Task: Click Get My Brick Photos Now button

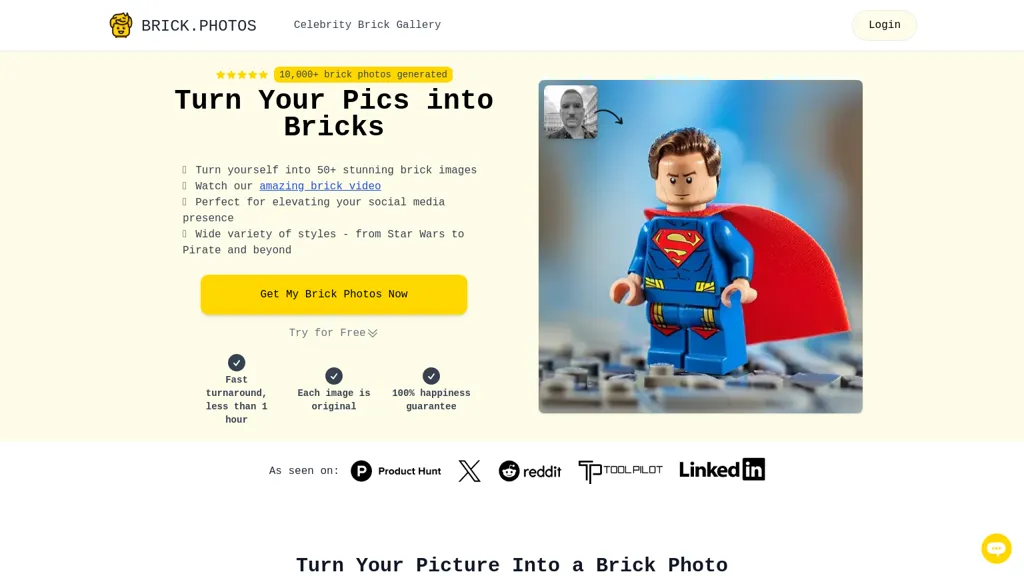Action: coord(334,295)
